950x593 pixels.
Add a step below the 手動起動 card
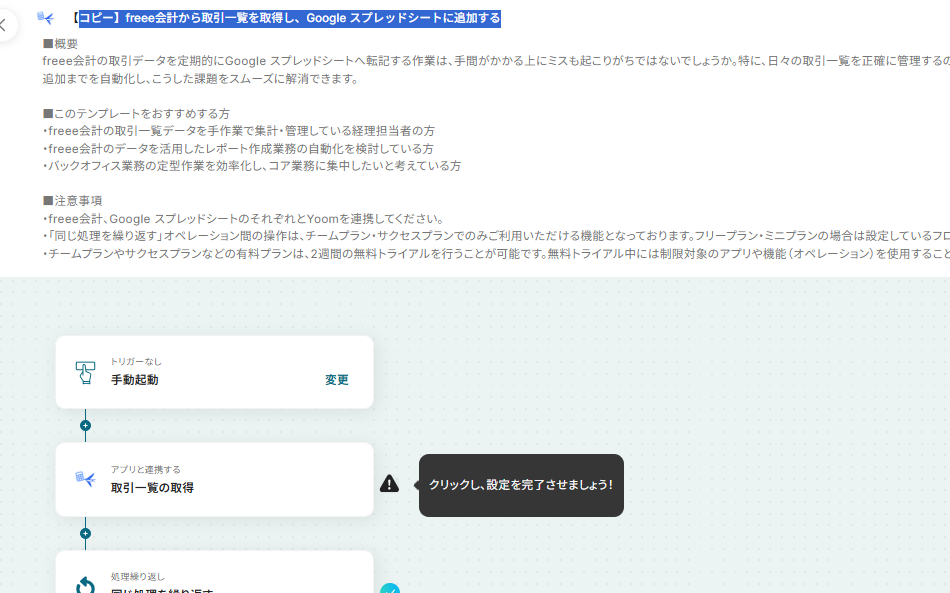pos(85,426)
